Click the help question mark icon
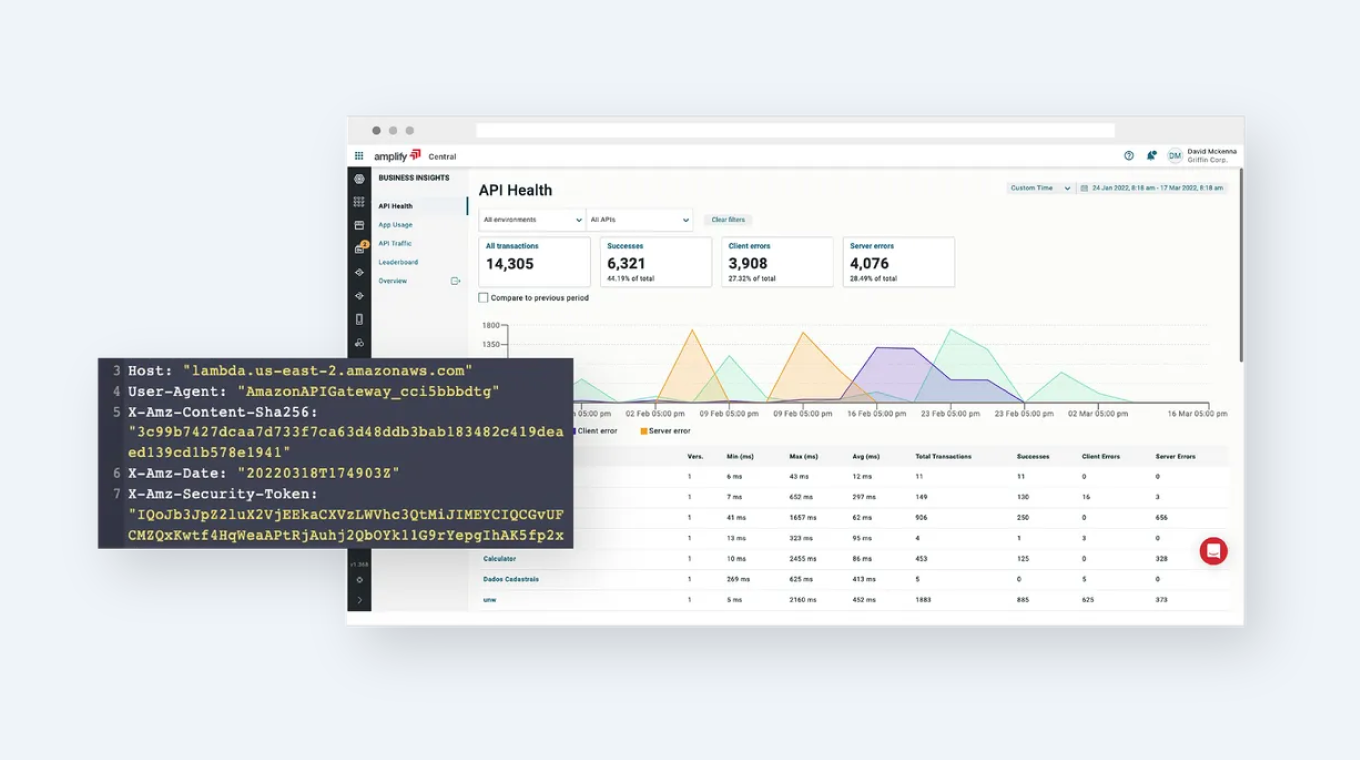The width and height of the screenshot is (1360, 760). click(1129, 156)
